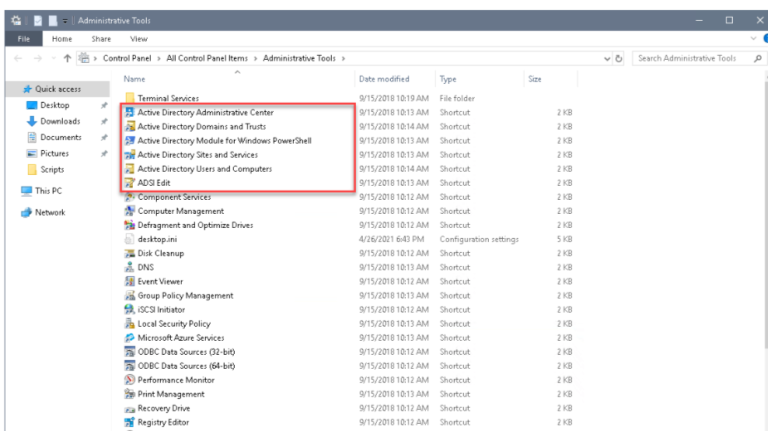Viewport: 768px width, 431px height.
Task: Click the DNS shortcut icon
Action: (x=129, y=268)
